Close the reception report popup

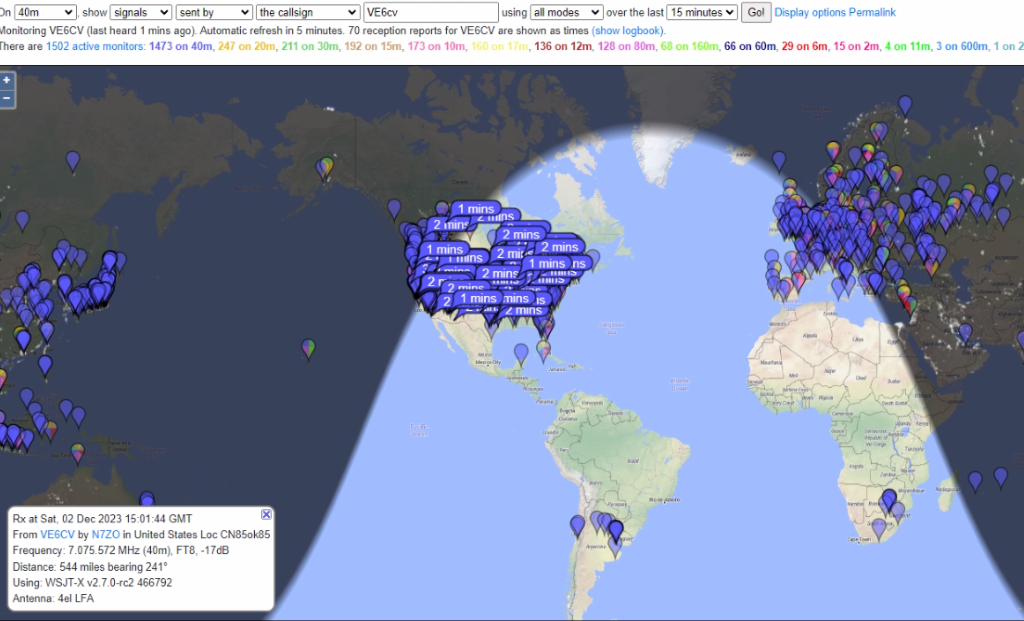(266, 514)
